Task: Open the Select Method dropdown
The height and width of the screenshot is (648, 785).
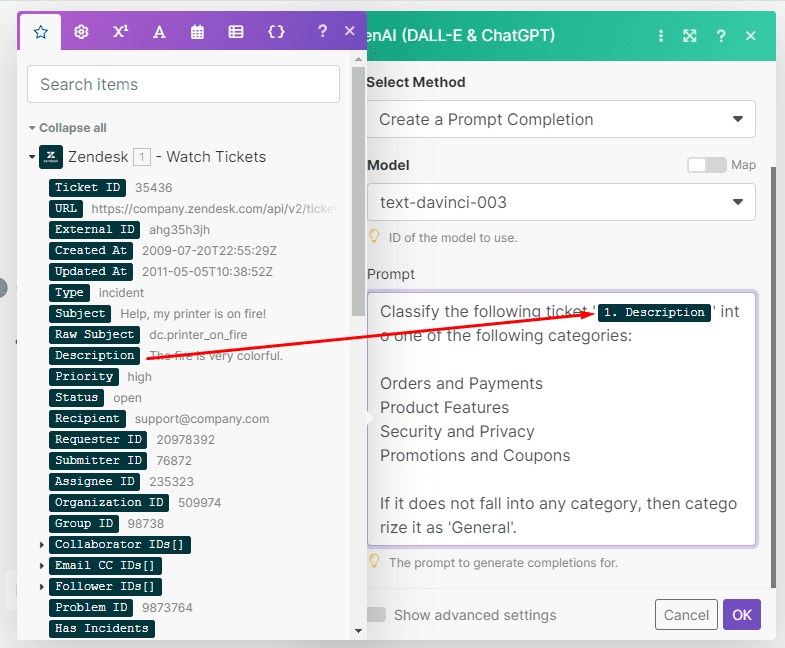Action: (560, 119)
